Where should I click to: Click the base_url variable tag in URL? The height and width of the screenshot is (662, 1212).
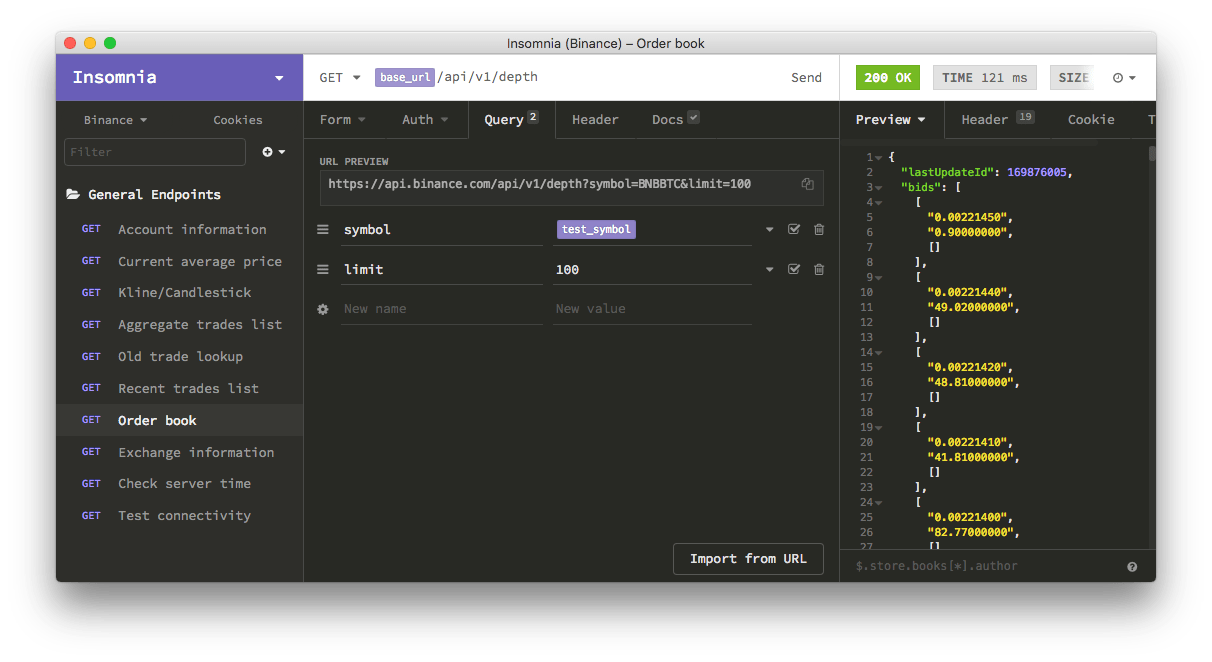point(405,77)
